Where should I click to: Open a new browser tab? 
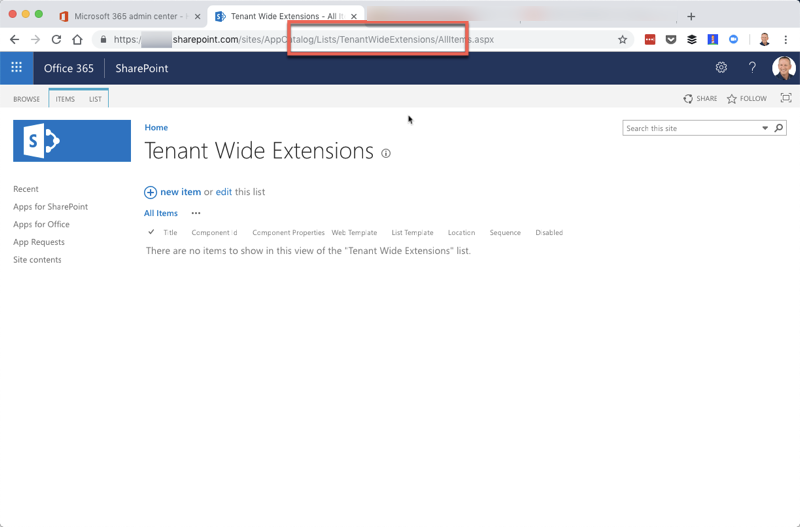[691, 16]
